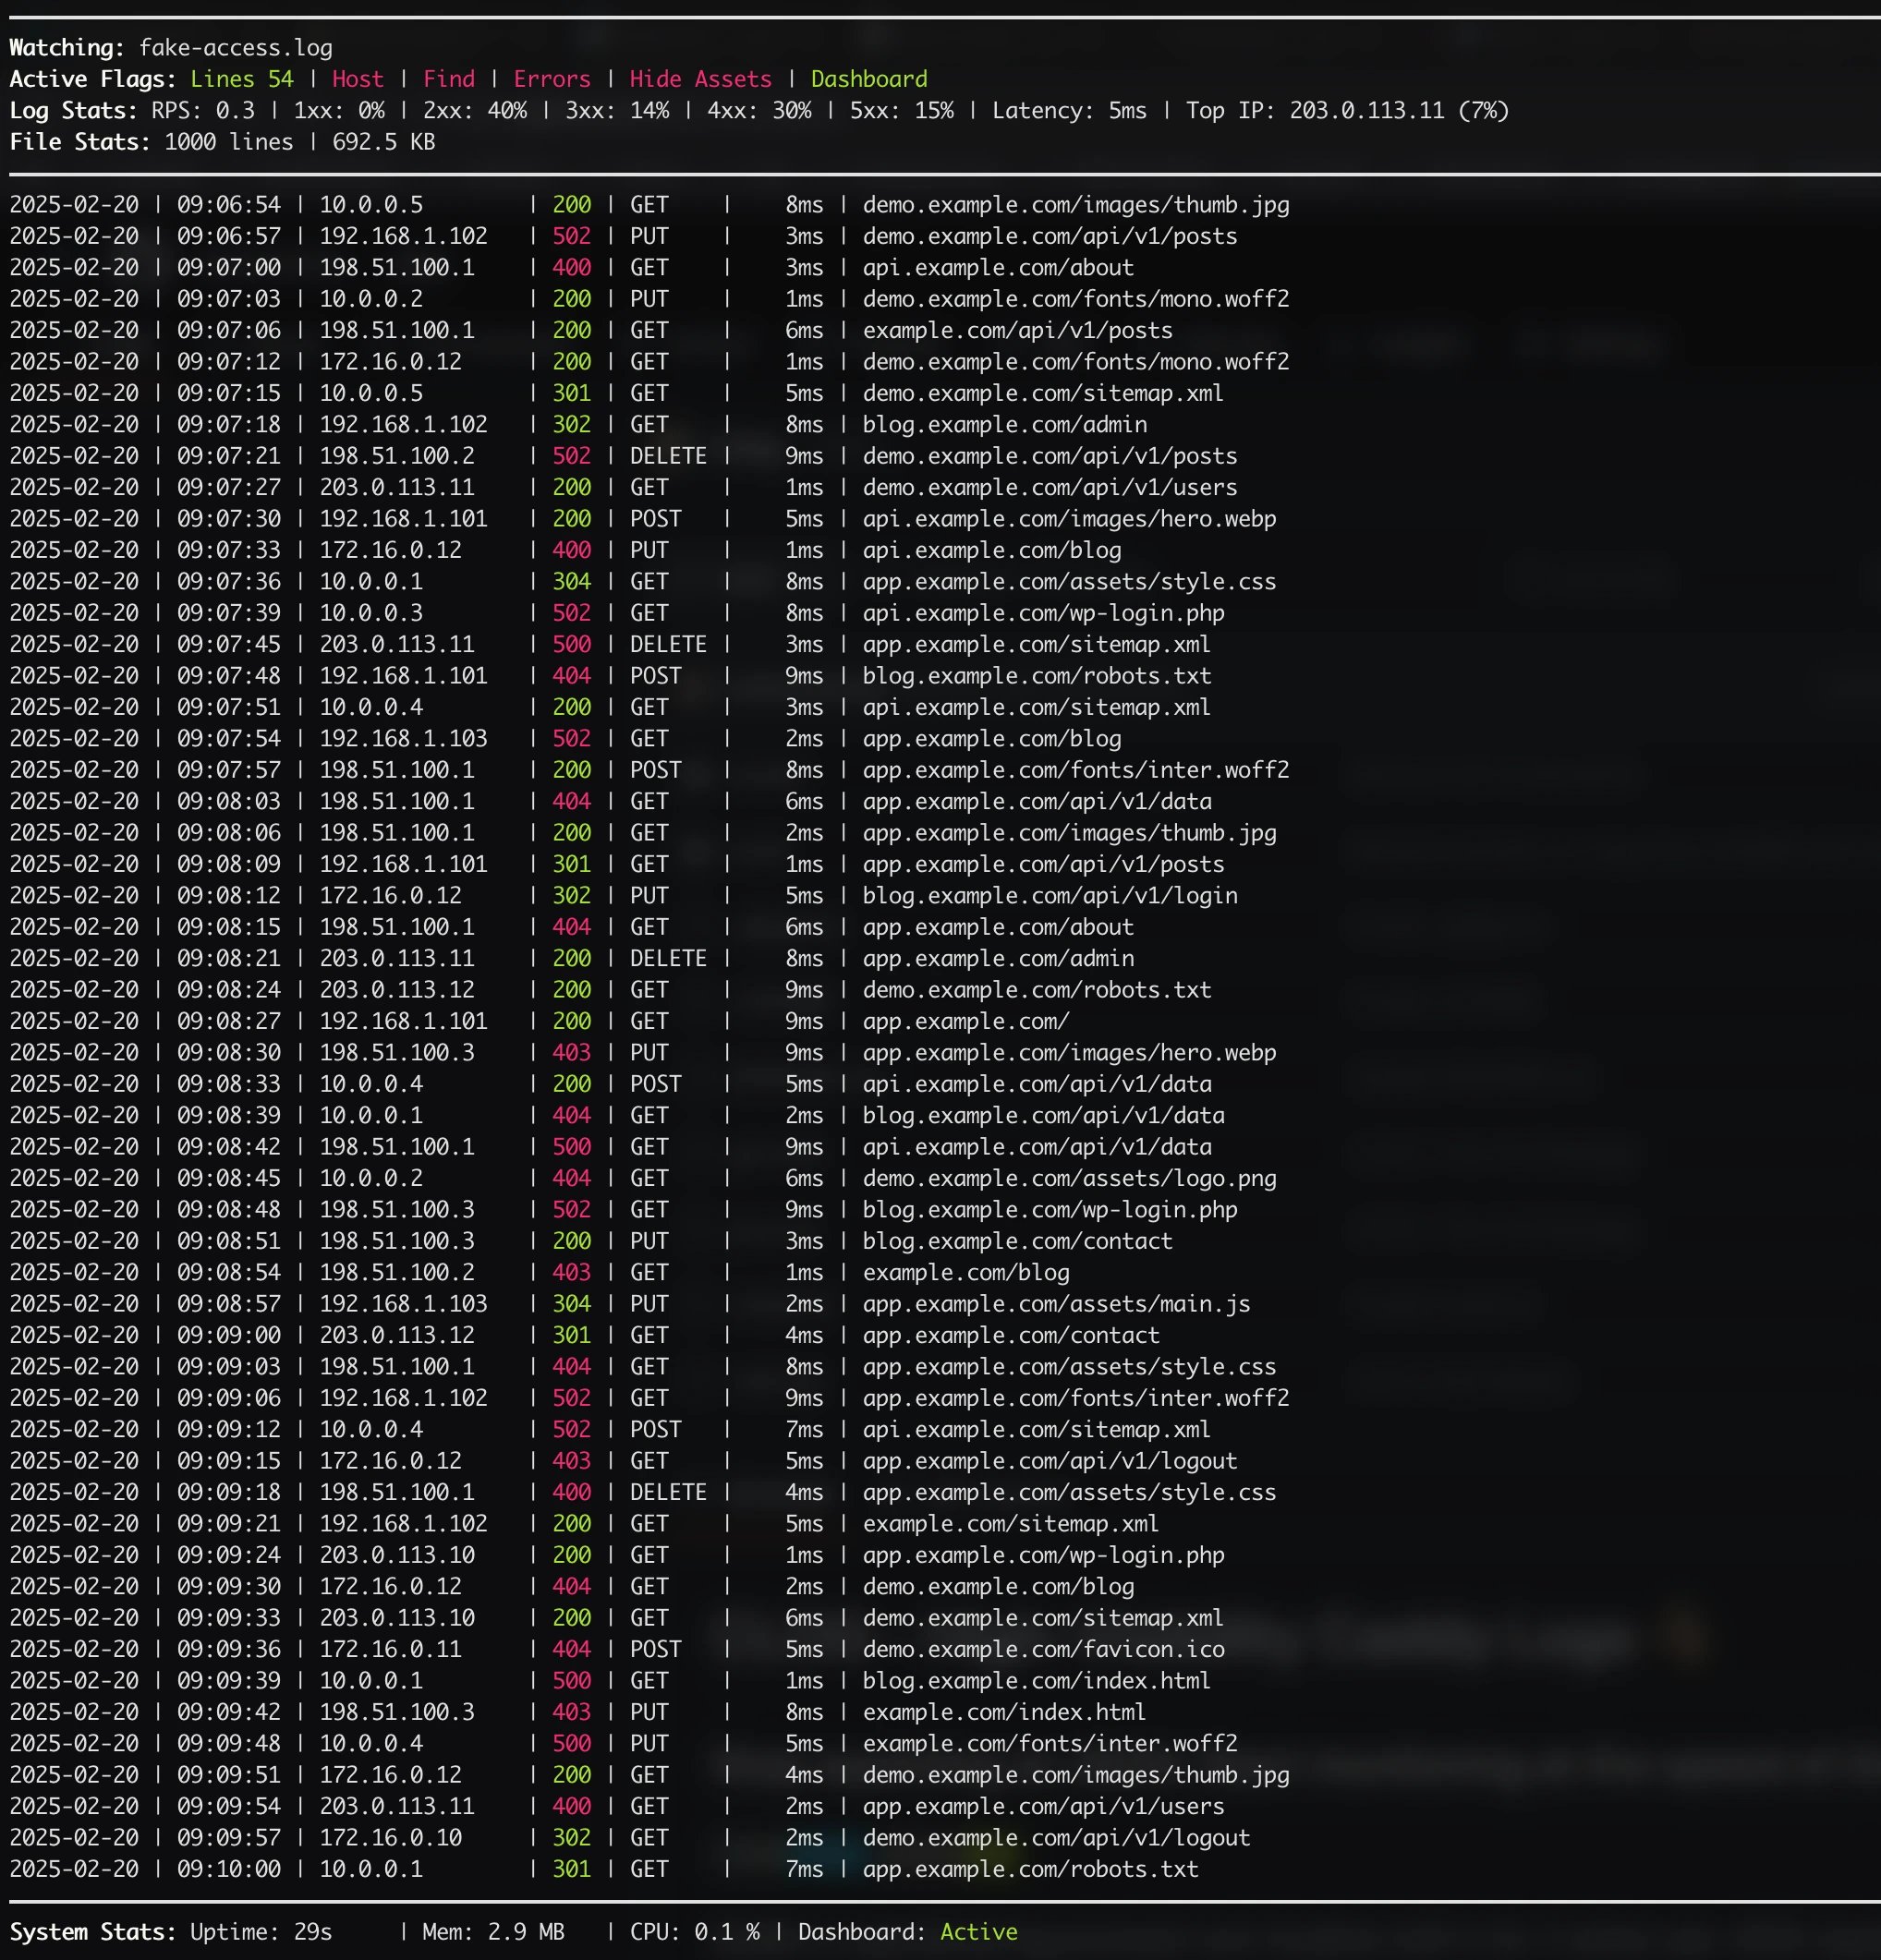Click the 1000 lines file stat
Image resolution: width=1881 pixels, height=1960 pixels.
click(x=229, y=142)
